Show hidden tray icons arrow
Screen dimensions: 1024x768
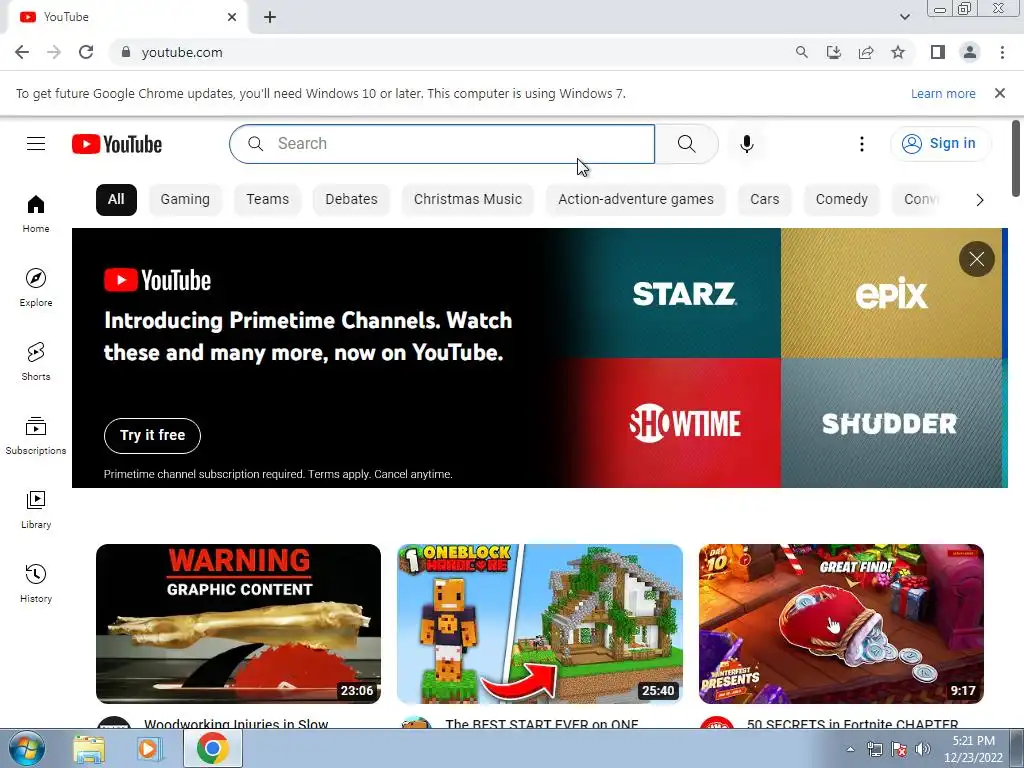(850, 749)
